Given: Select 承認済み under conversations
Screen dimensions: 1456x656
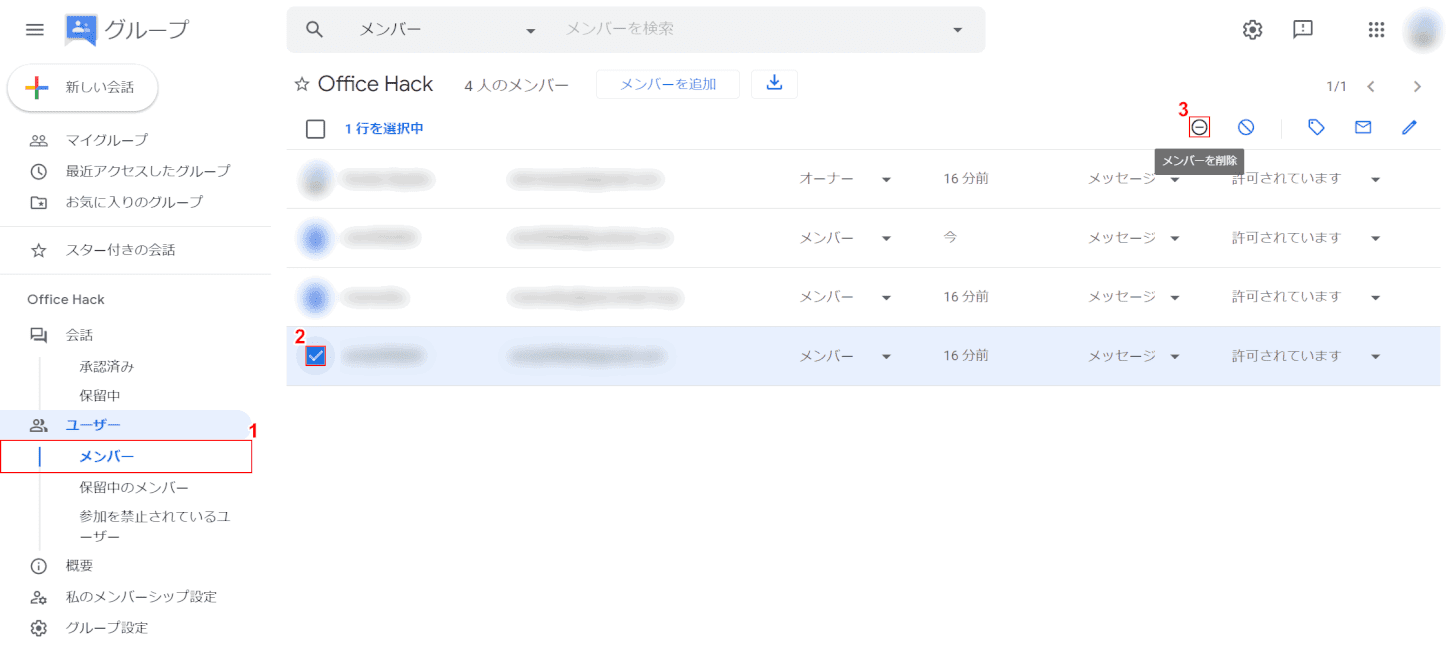Looking at the screenshot, I should [x=107, y=366].
